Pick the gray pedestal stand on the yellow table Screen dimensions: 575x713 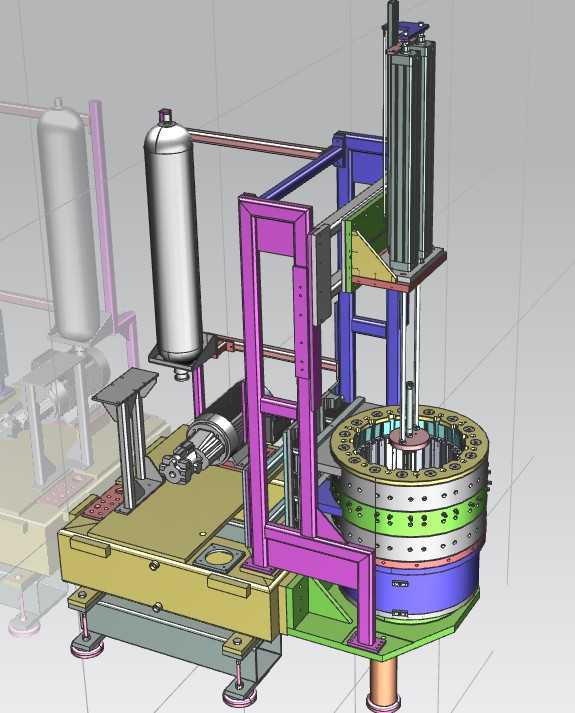[x=129, y=440]
